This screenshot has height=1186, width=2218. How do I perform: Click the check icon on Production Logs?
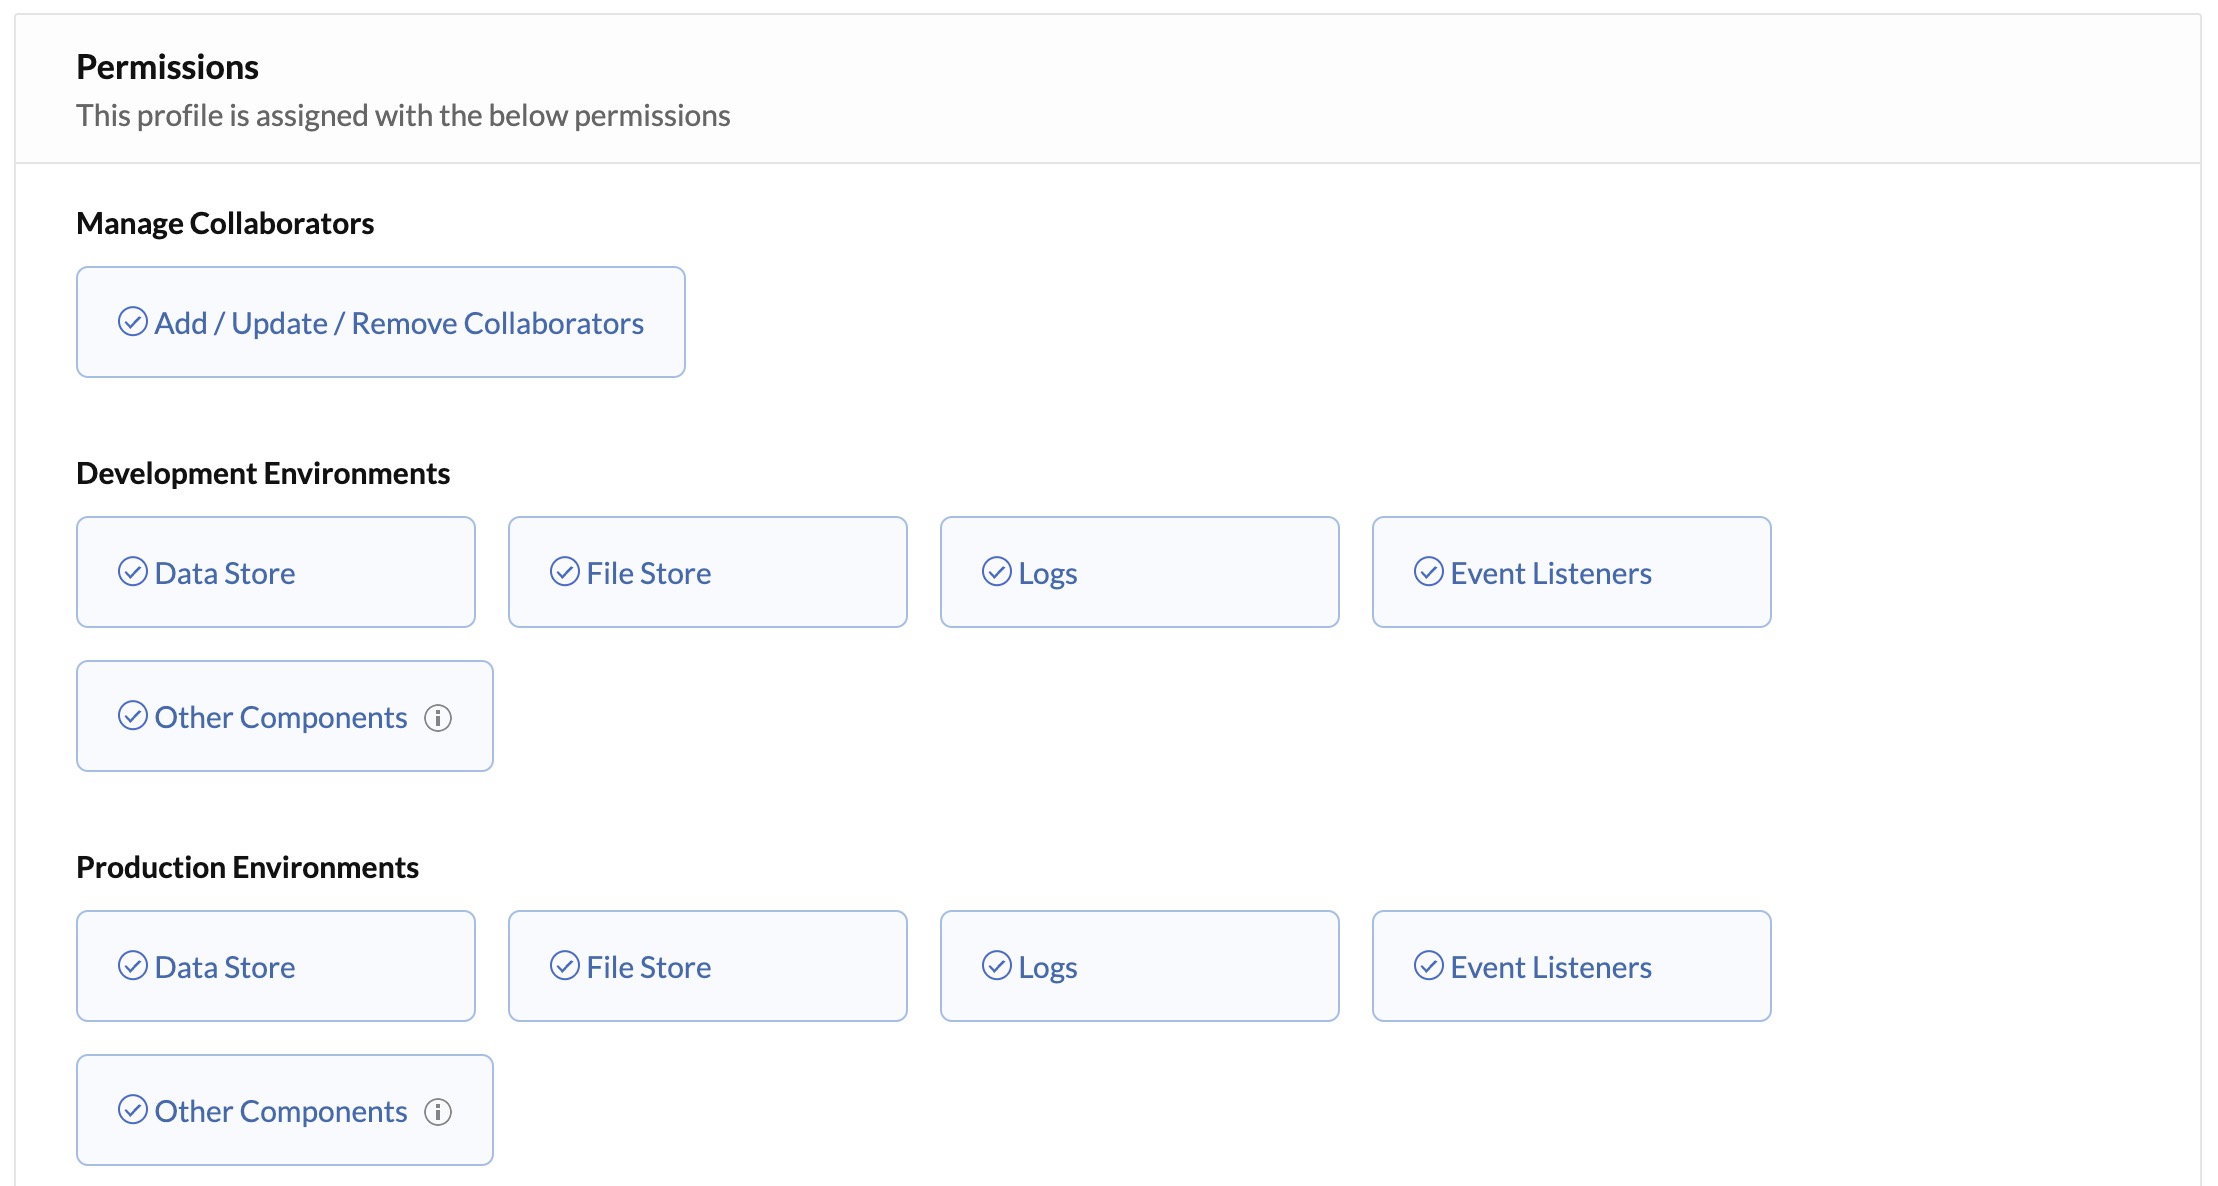(996, 966)
